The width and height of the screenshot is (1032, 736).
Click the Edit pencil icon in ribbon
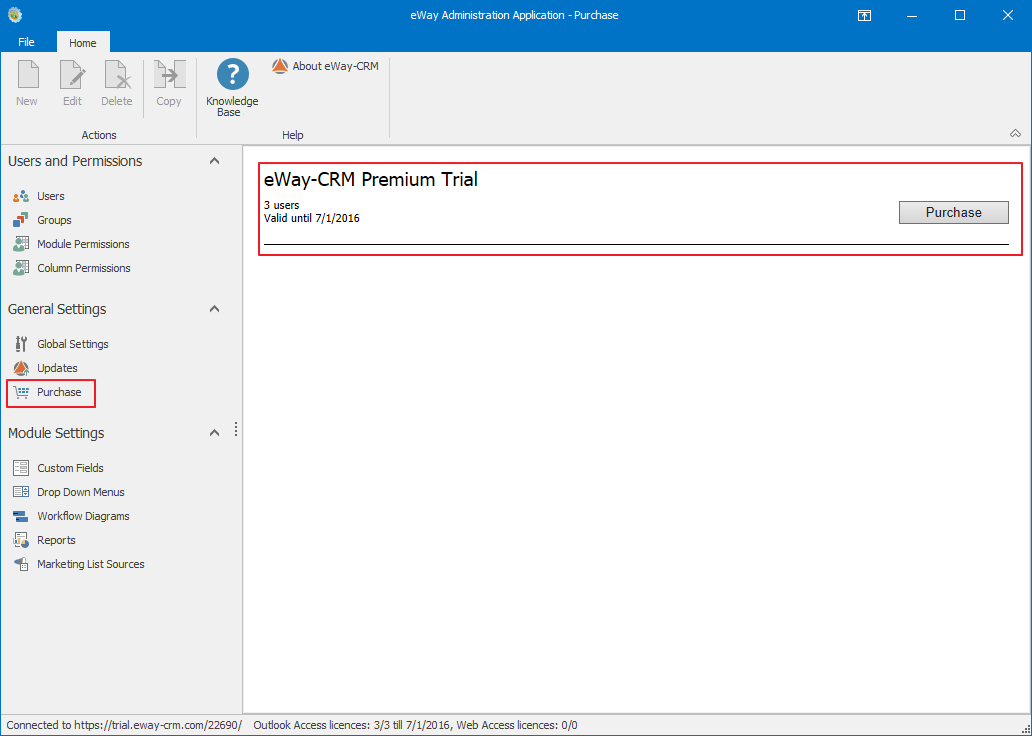(72, 74)
